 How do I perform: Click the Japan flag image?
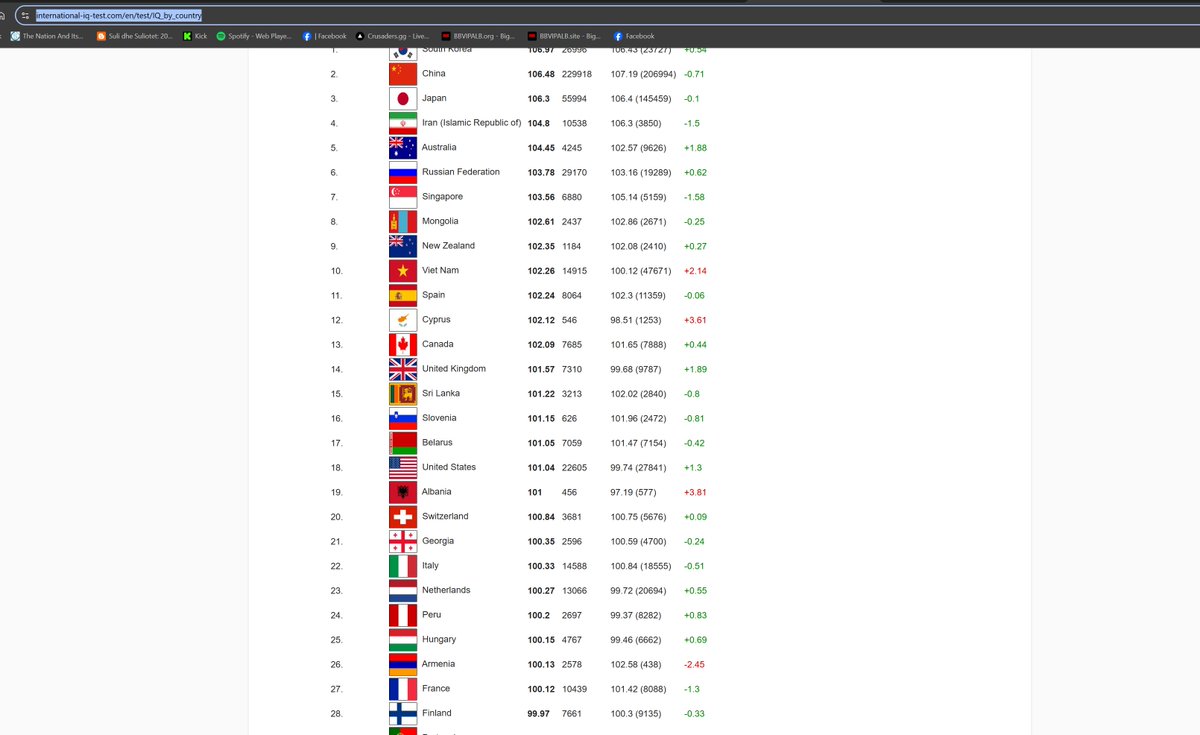(x=403, y=99)
